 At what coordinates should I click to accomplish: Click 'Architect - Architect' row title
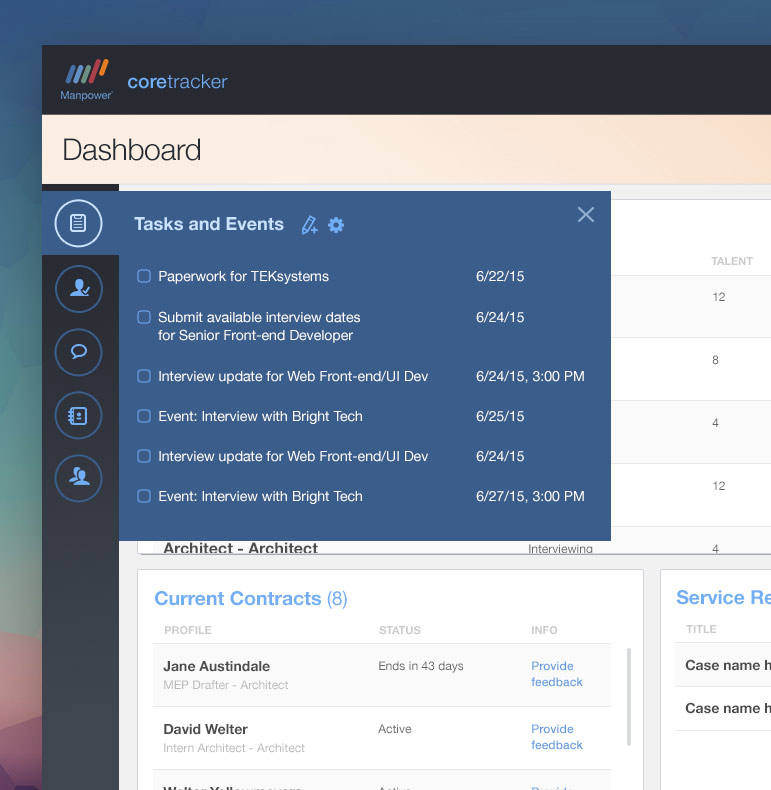[x=240, y=548]
